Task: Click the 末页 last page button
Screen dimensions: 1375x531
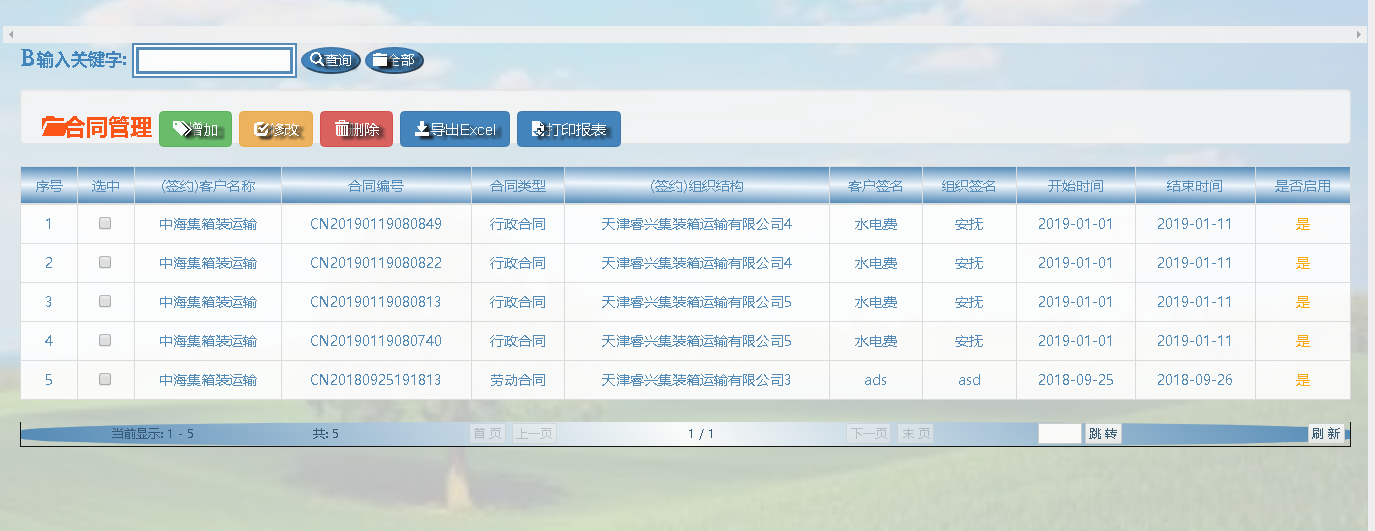Action: [x=916, y=434]
